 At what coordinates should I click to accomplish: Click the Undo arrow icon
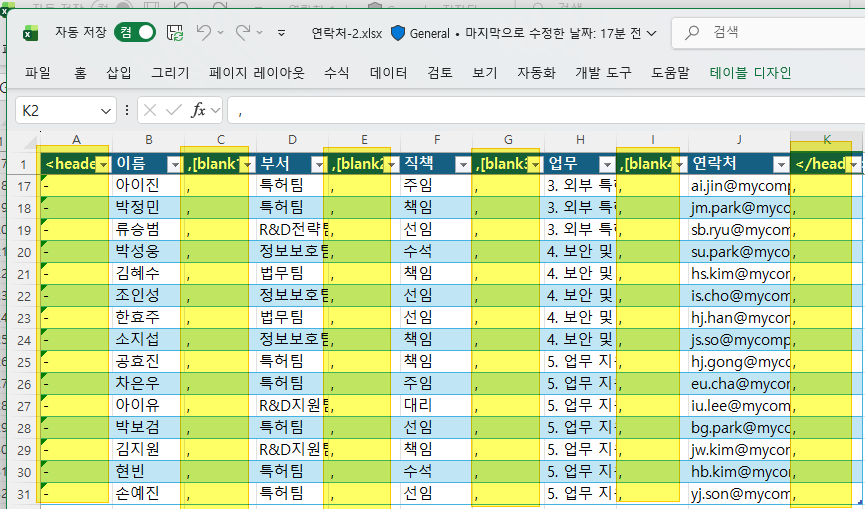[x=204, y=33]
